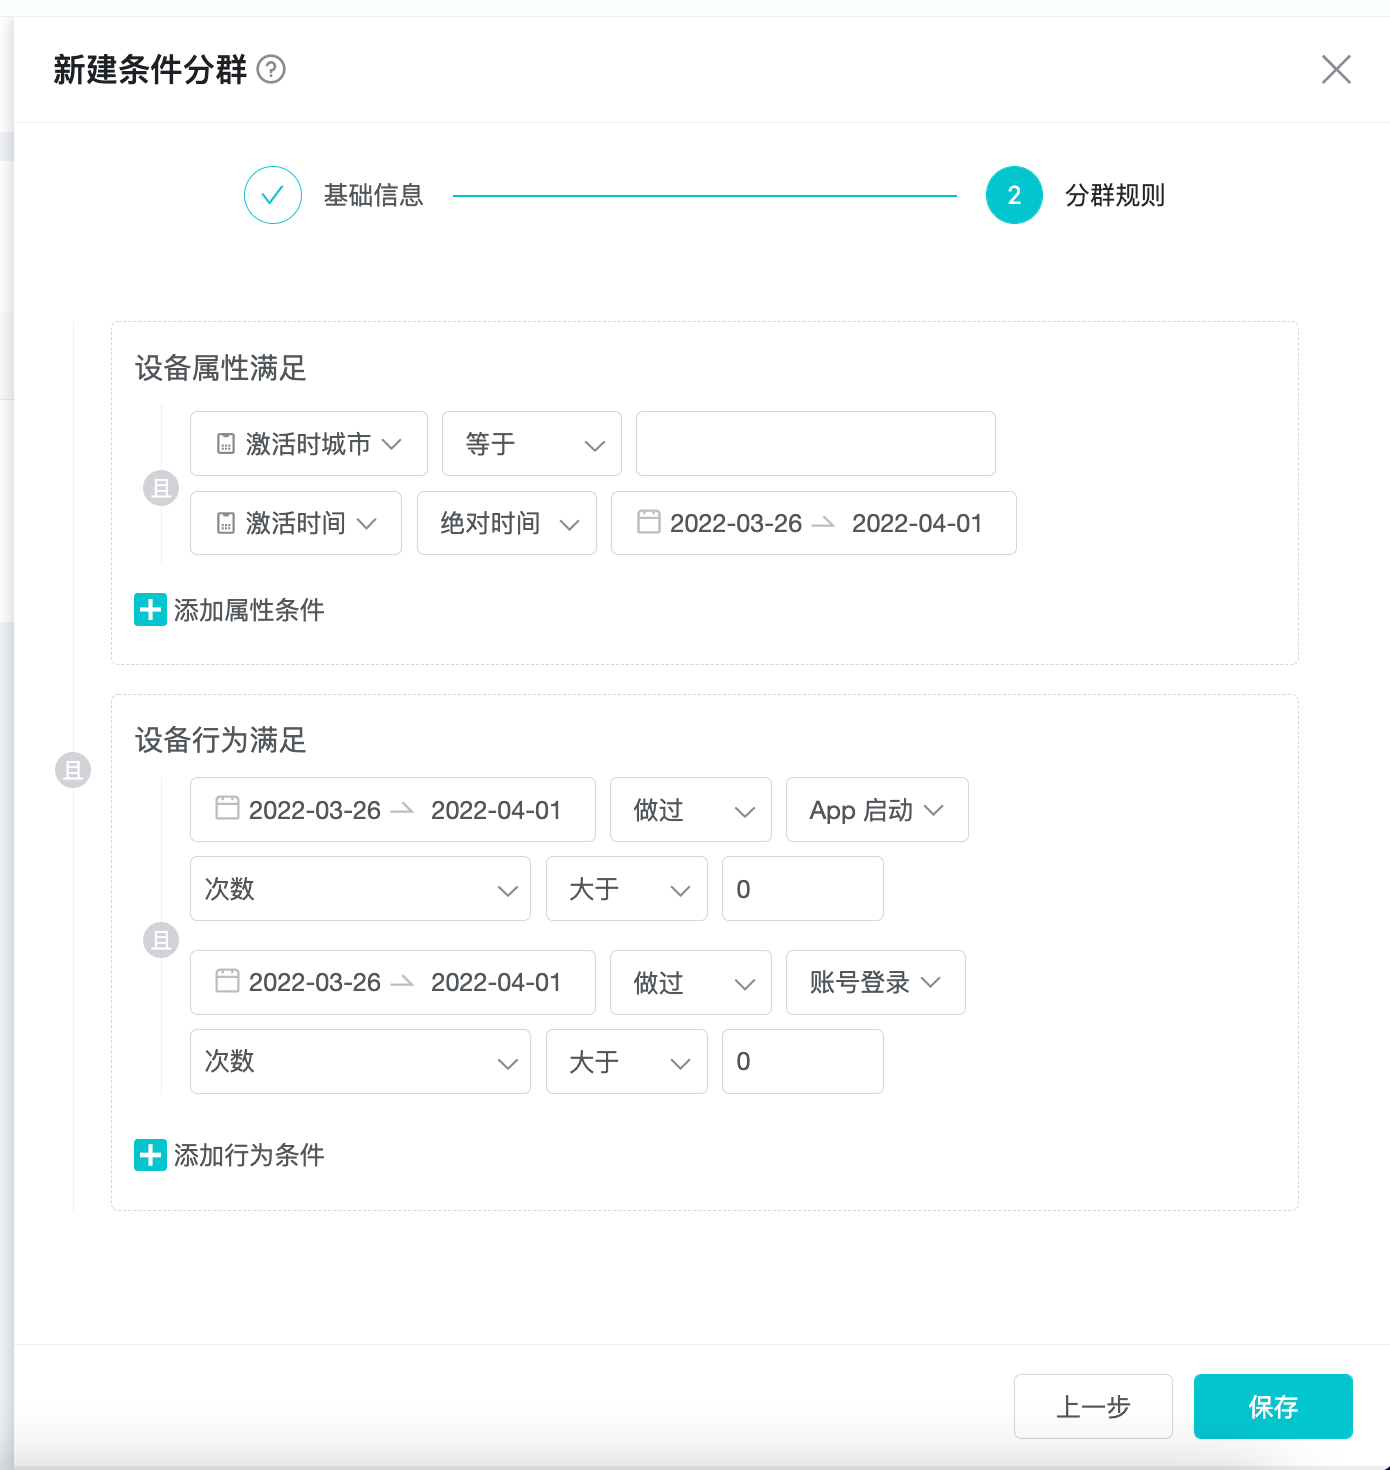
Task: Click the checkmark icon on 基础信息 step
Action: [x=272, y=195]
